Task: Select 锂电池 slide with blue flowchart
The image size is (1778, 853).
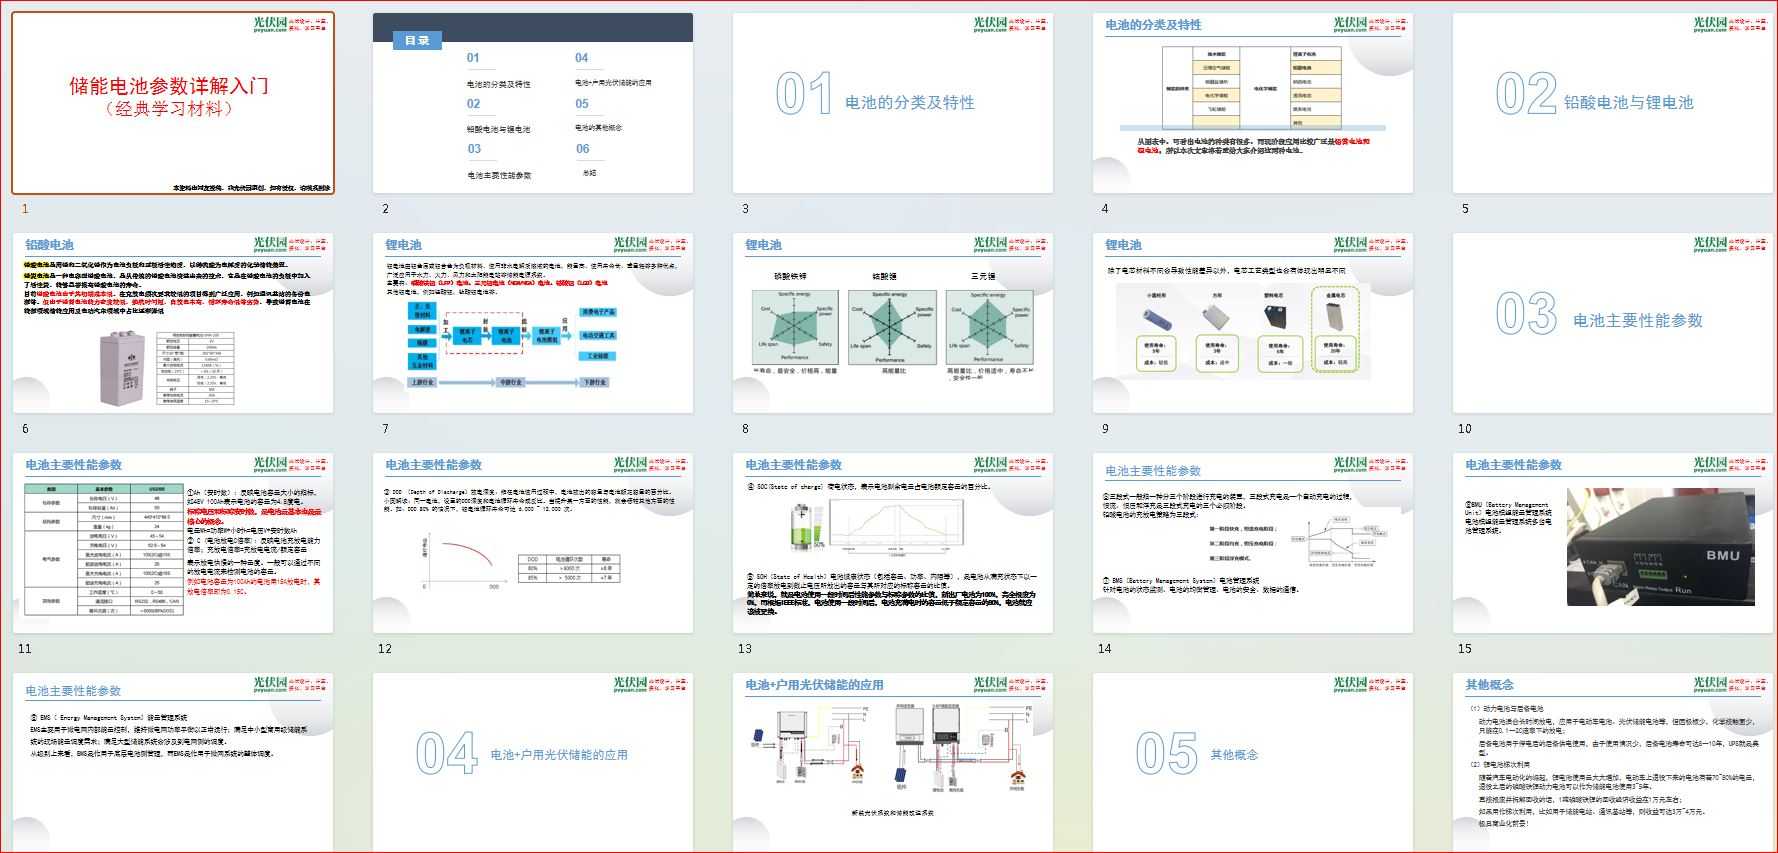Action: click(x=532, y=323)
